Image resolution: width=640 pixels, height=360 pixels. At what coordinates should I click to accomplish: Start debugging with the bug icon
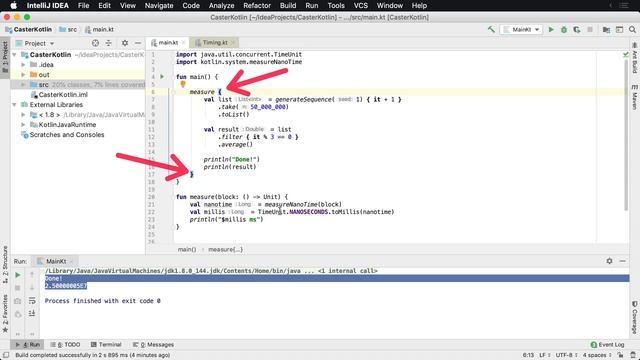pyautogui.click(x=564, y=29)
